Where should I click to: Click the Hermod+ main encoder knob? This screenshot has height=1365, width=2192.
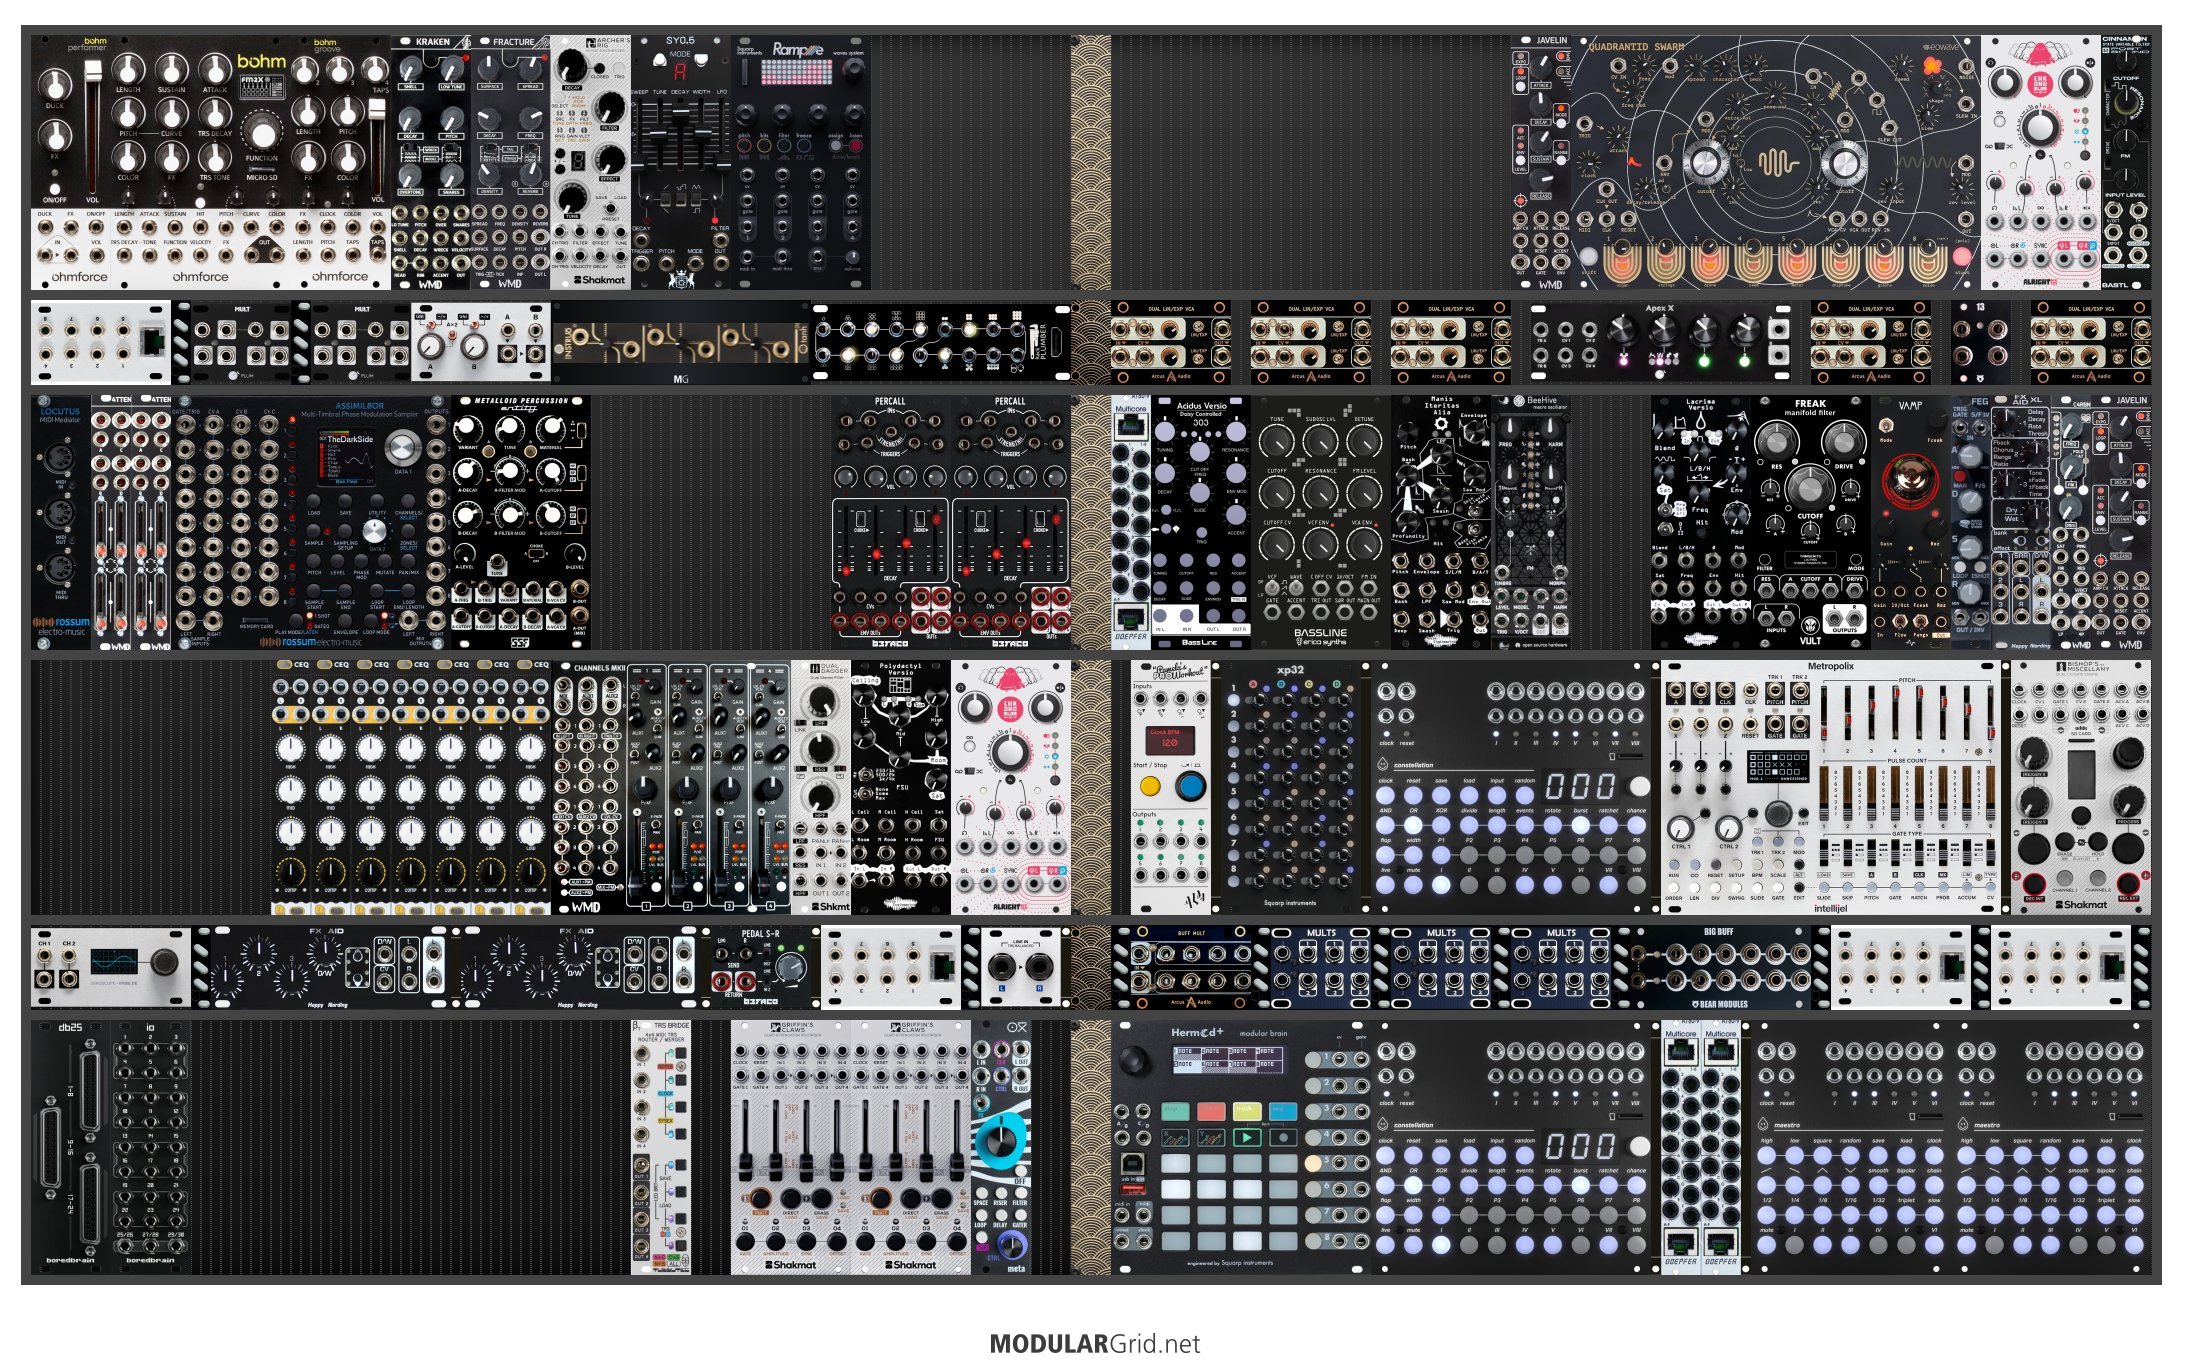[1135, 1060]
